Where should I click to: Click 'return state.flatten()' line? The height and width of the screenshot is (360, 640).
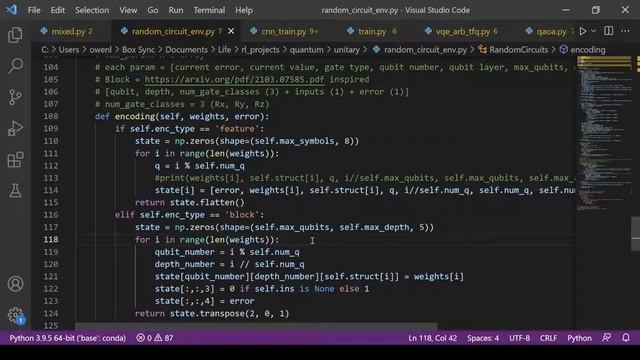click(x=190, y=202)
